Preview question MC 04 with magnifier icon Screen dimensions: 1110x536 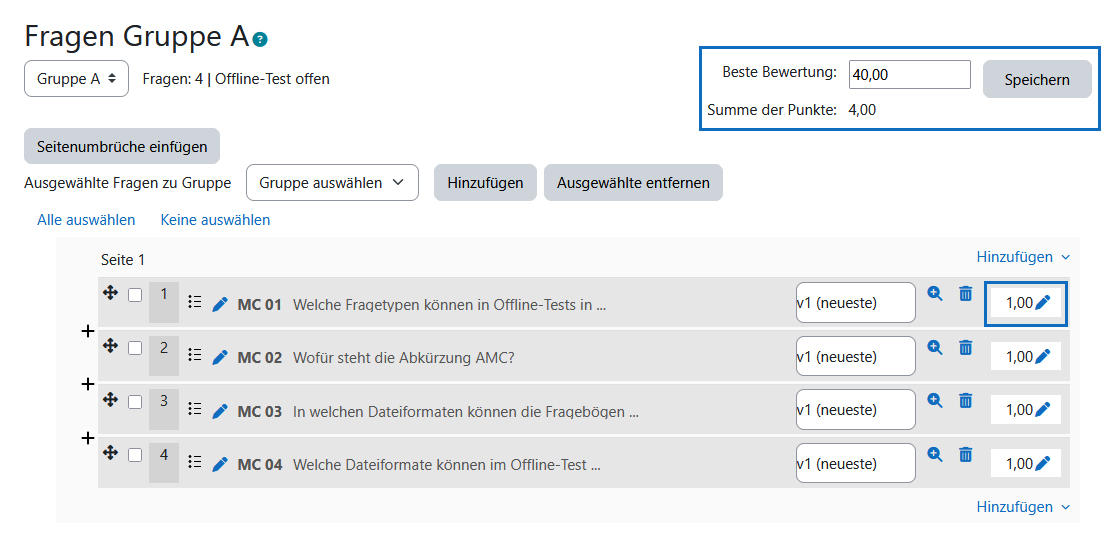pyautogui.click(x=935, y=455)
